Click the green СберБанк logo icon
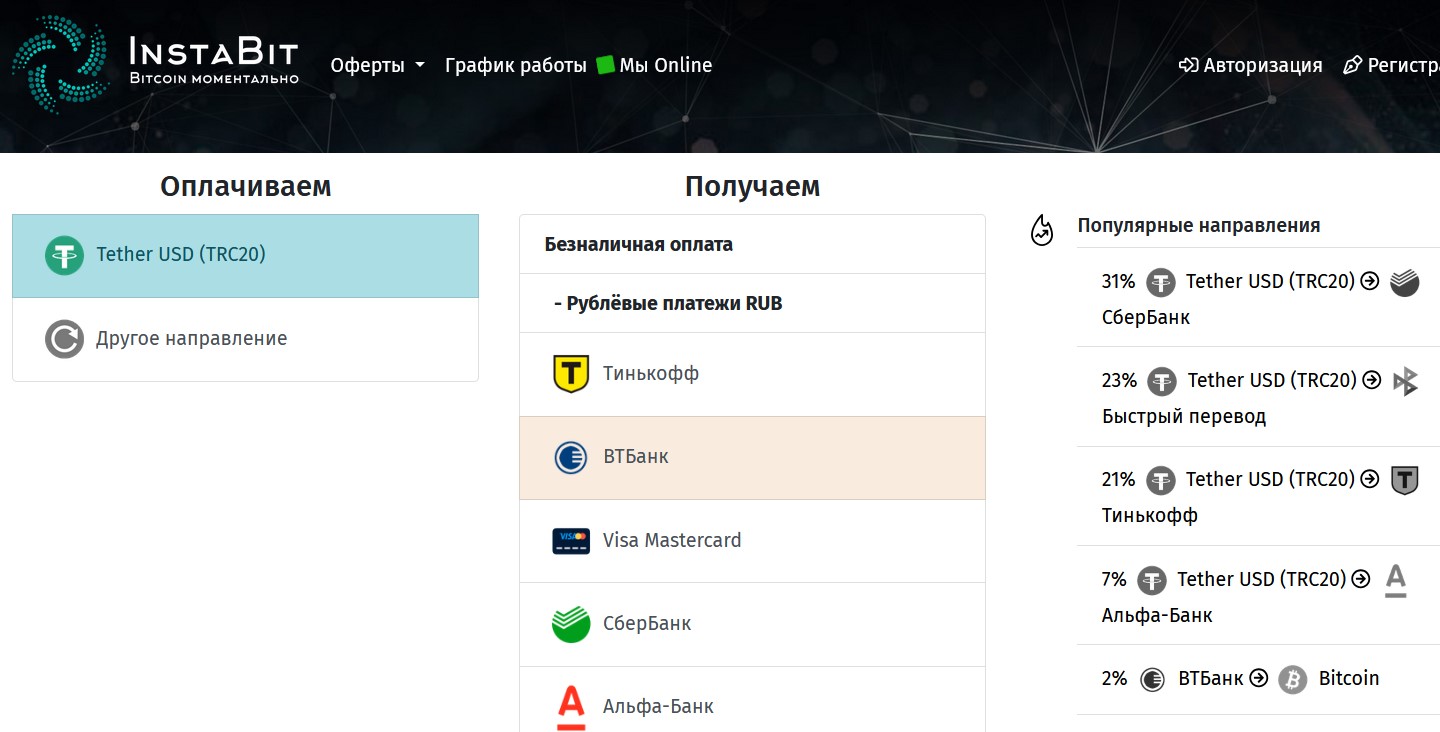Image resolution: width=1440 pixels, height=732 pixels. click(570, 623)
